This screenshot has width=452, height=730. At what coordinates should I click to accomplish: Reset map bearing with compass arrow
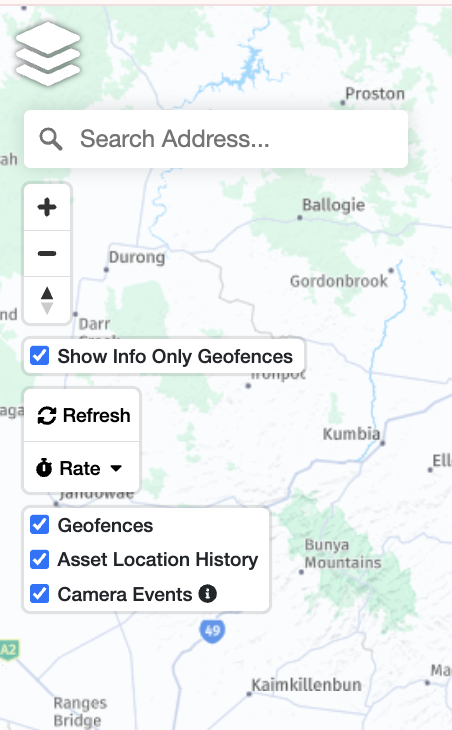coord(47,300)
